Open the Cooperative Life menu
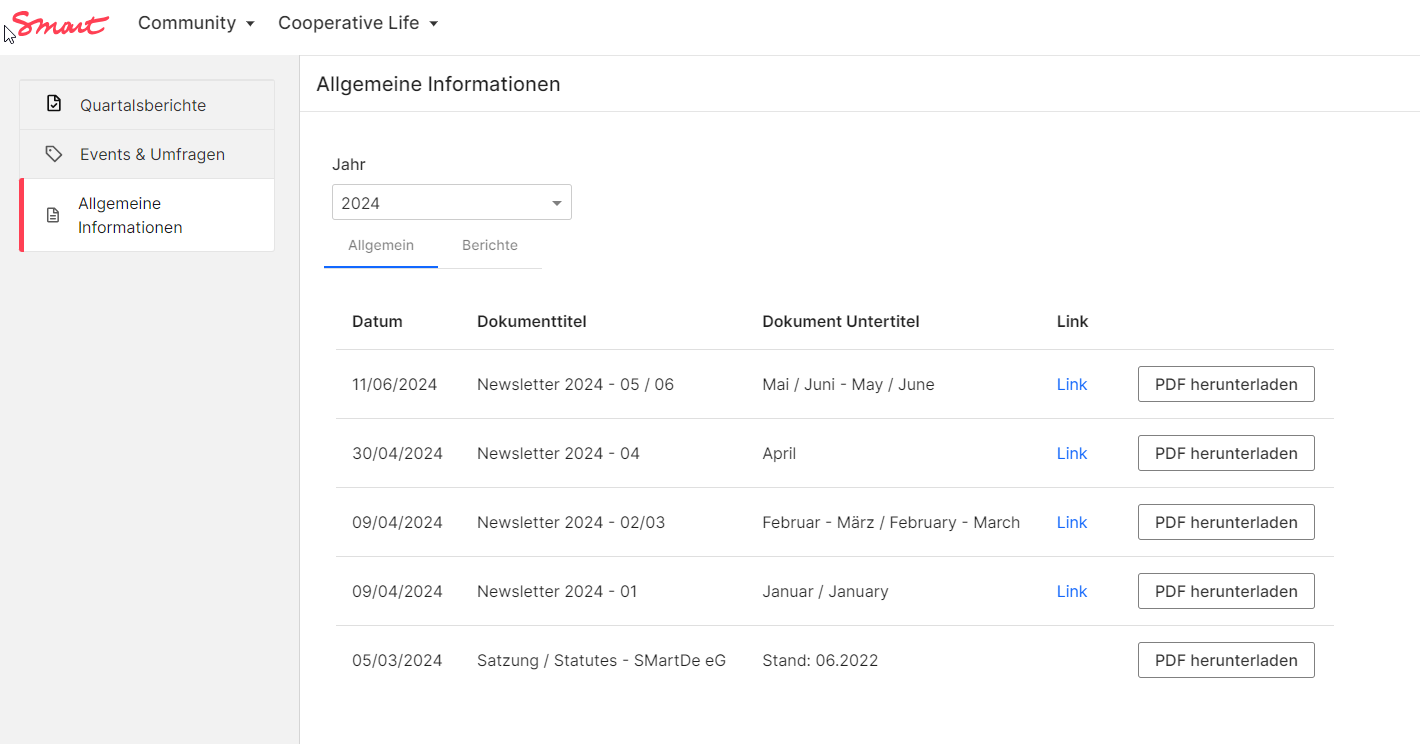This screenshot has width=1420, height=744. [358, 23]
